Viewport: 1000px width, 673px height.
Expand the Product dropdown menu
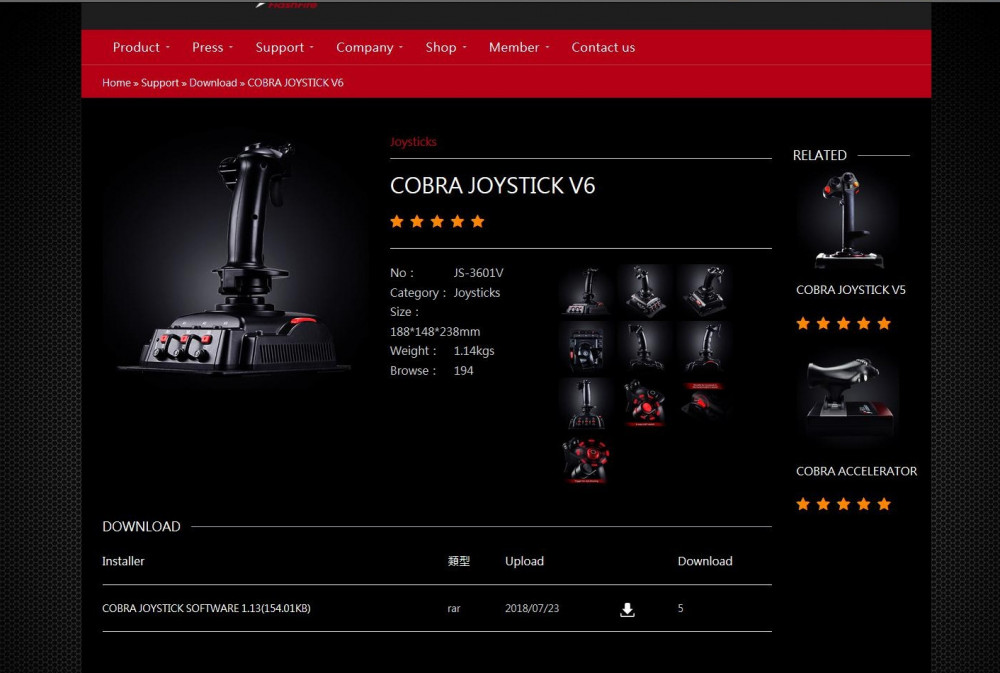pos(138,47)
